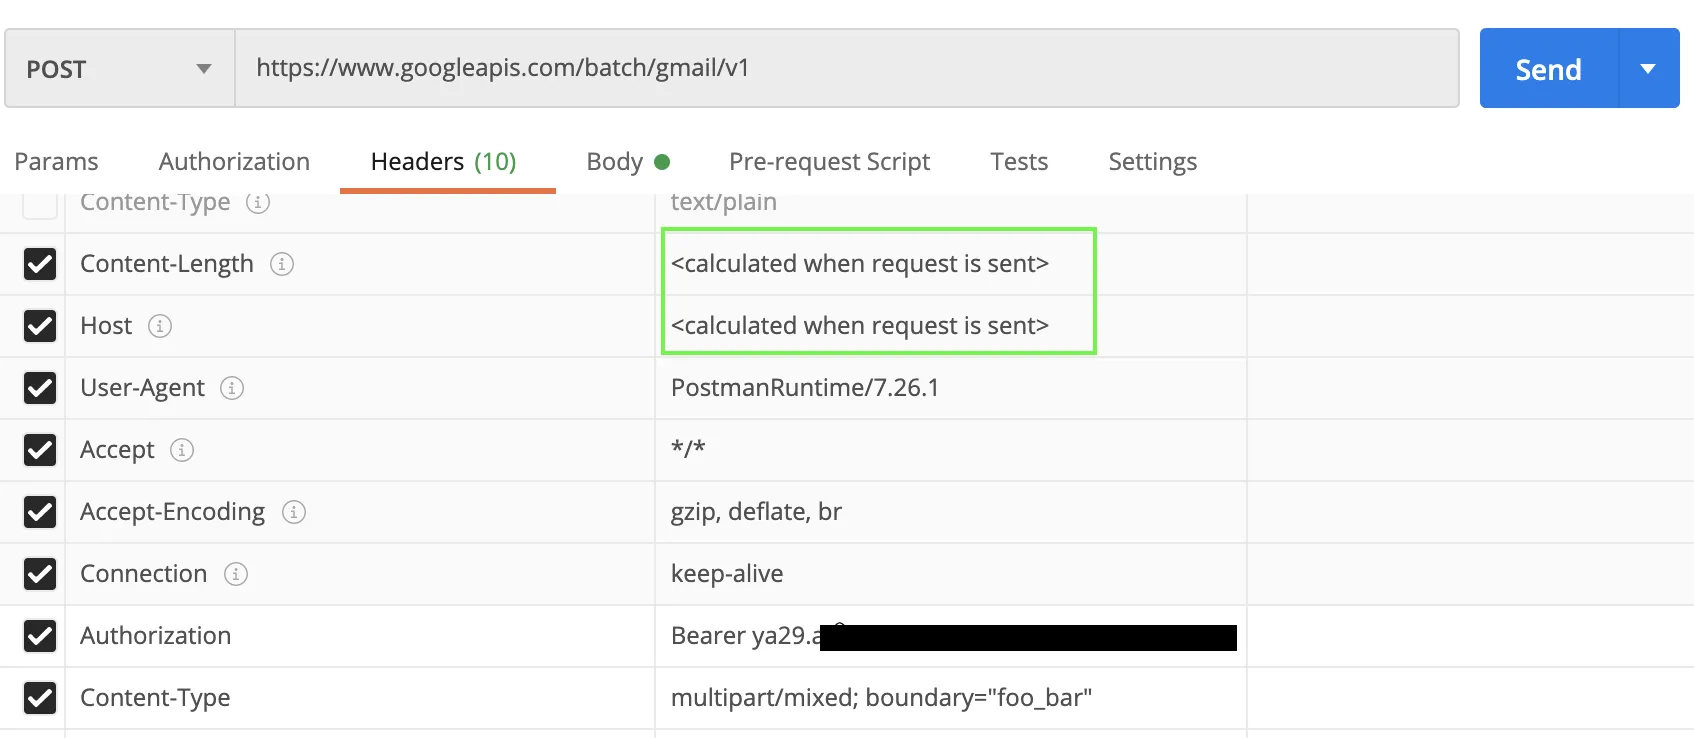Screen dimensions: 1694x738
Task: Click the info icon beside Connection
Action: click(236, 574)
